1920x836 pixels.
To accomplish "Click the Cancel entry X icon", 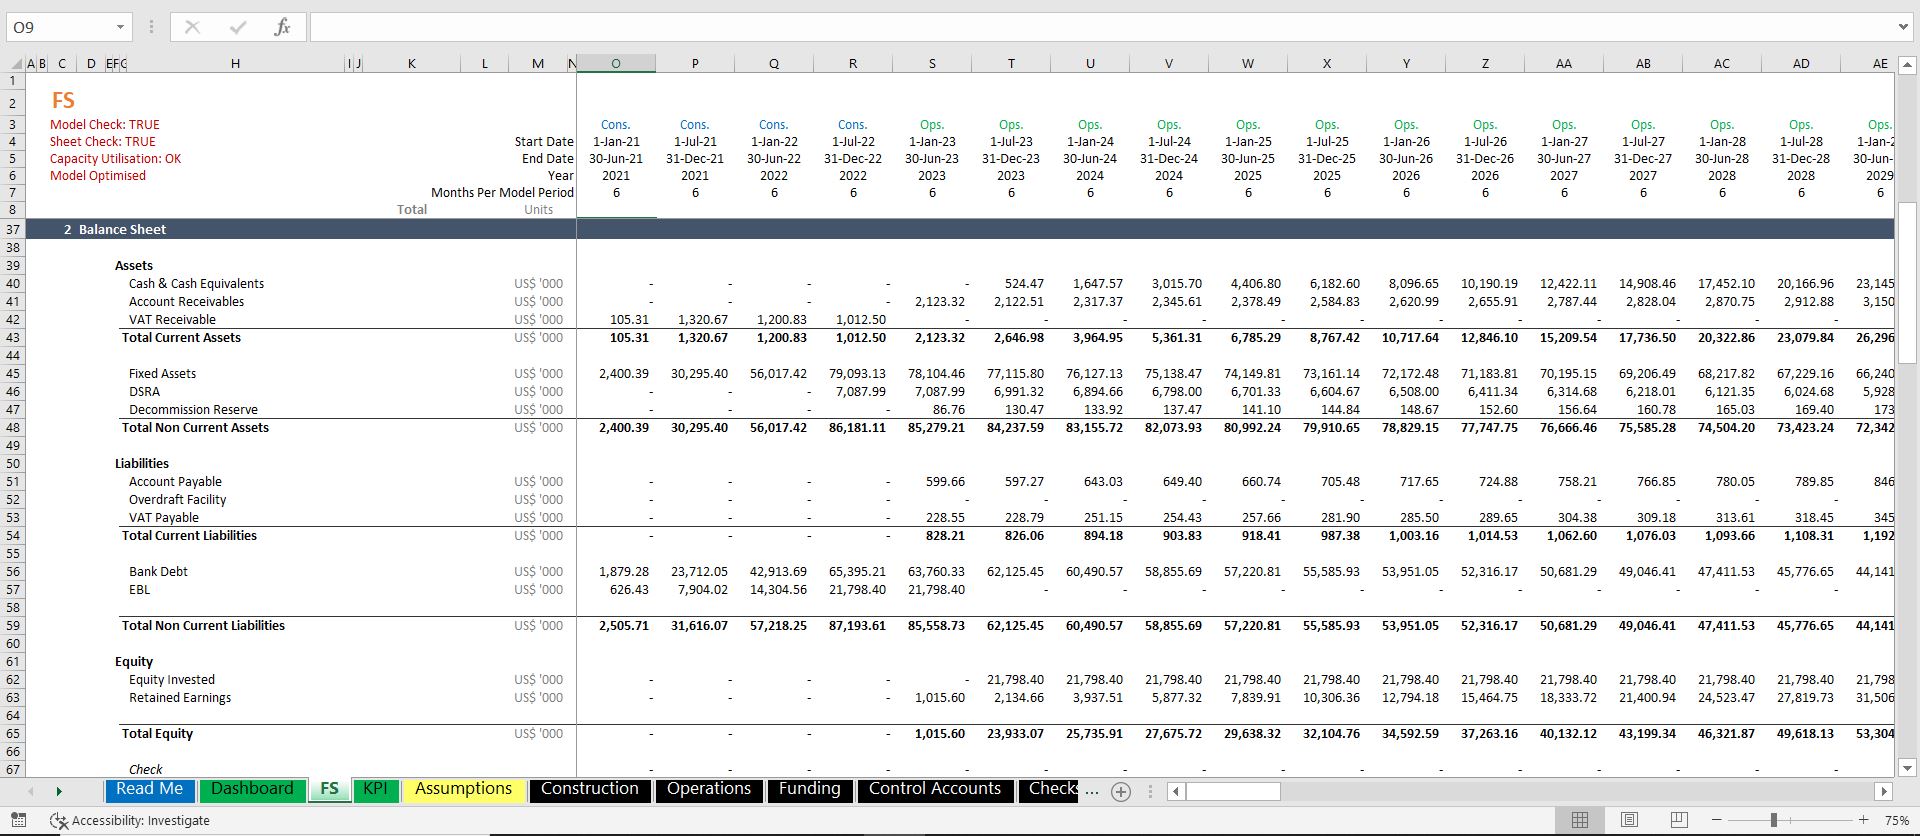I will tap(192, 27).
